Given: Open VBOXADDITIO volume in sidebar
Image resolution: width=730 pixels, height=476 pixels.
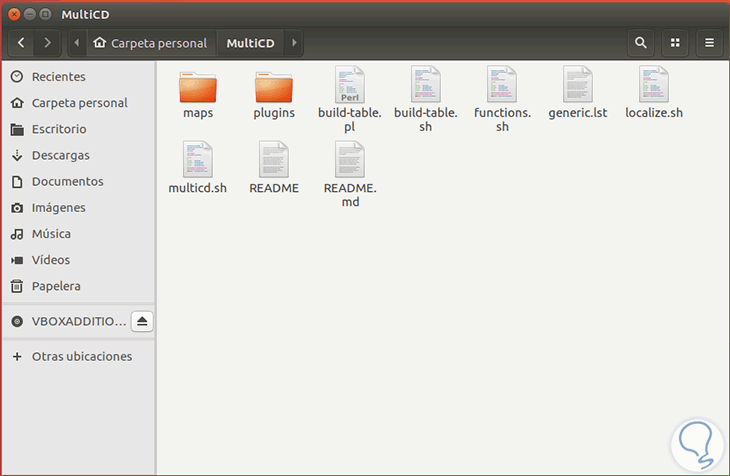Looking at the screenshot, I should pyautogui.click(x=68, y=321).
